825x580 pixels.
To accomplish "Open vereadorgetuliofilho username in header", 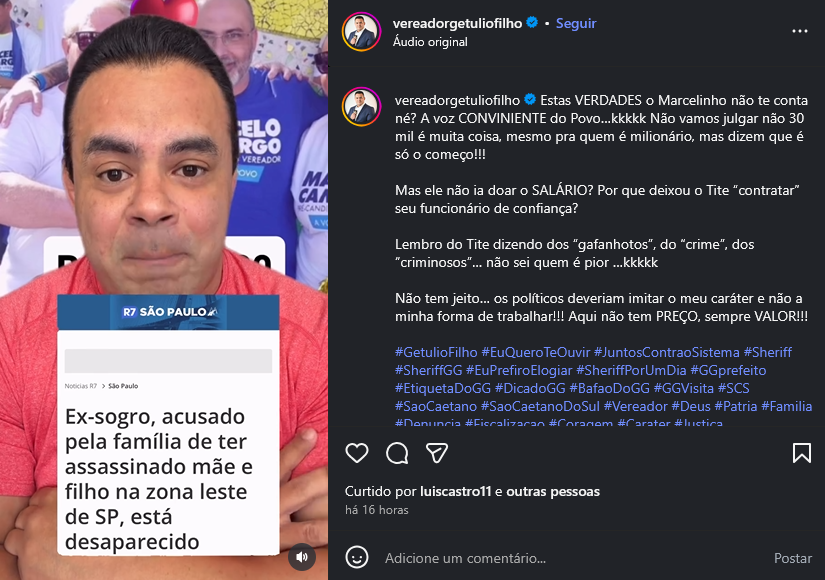I will pyautogui.click(x=457, y=23).
